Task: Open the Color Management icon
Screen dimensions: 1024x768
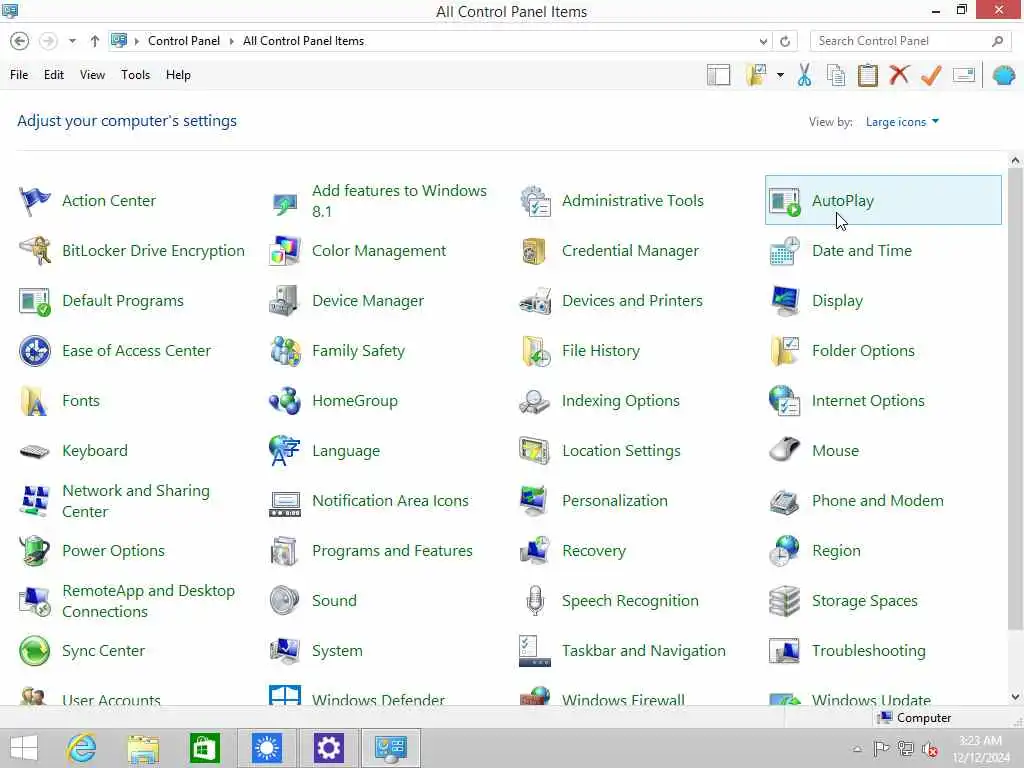Action: point(285,251)
